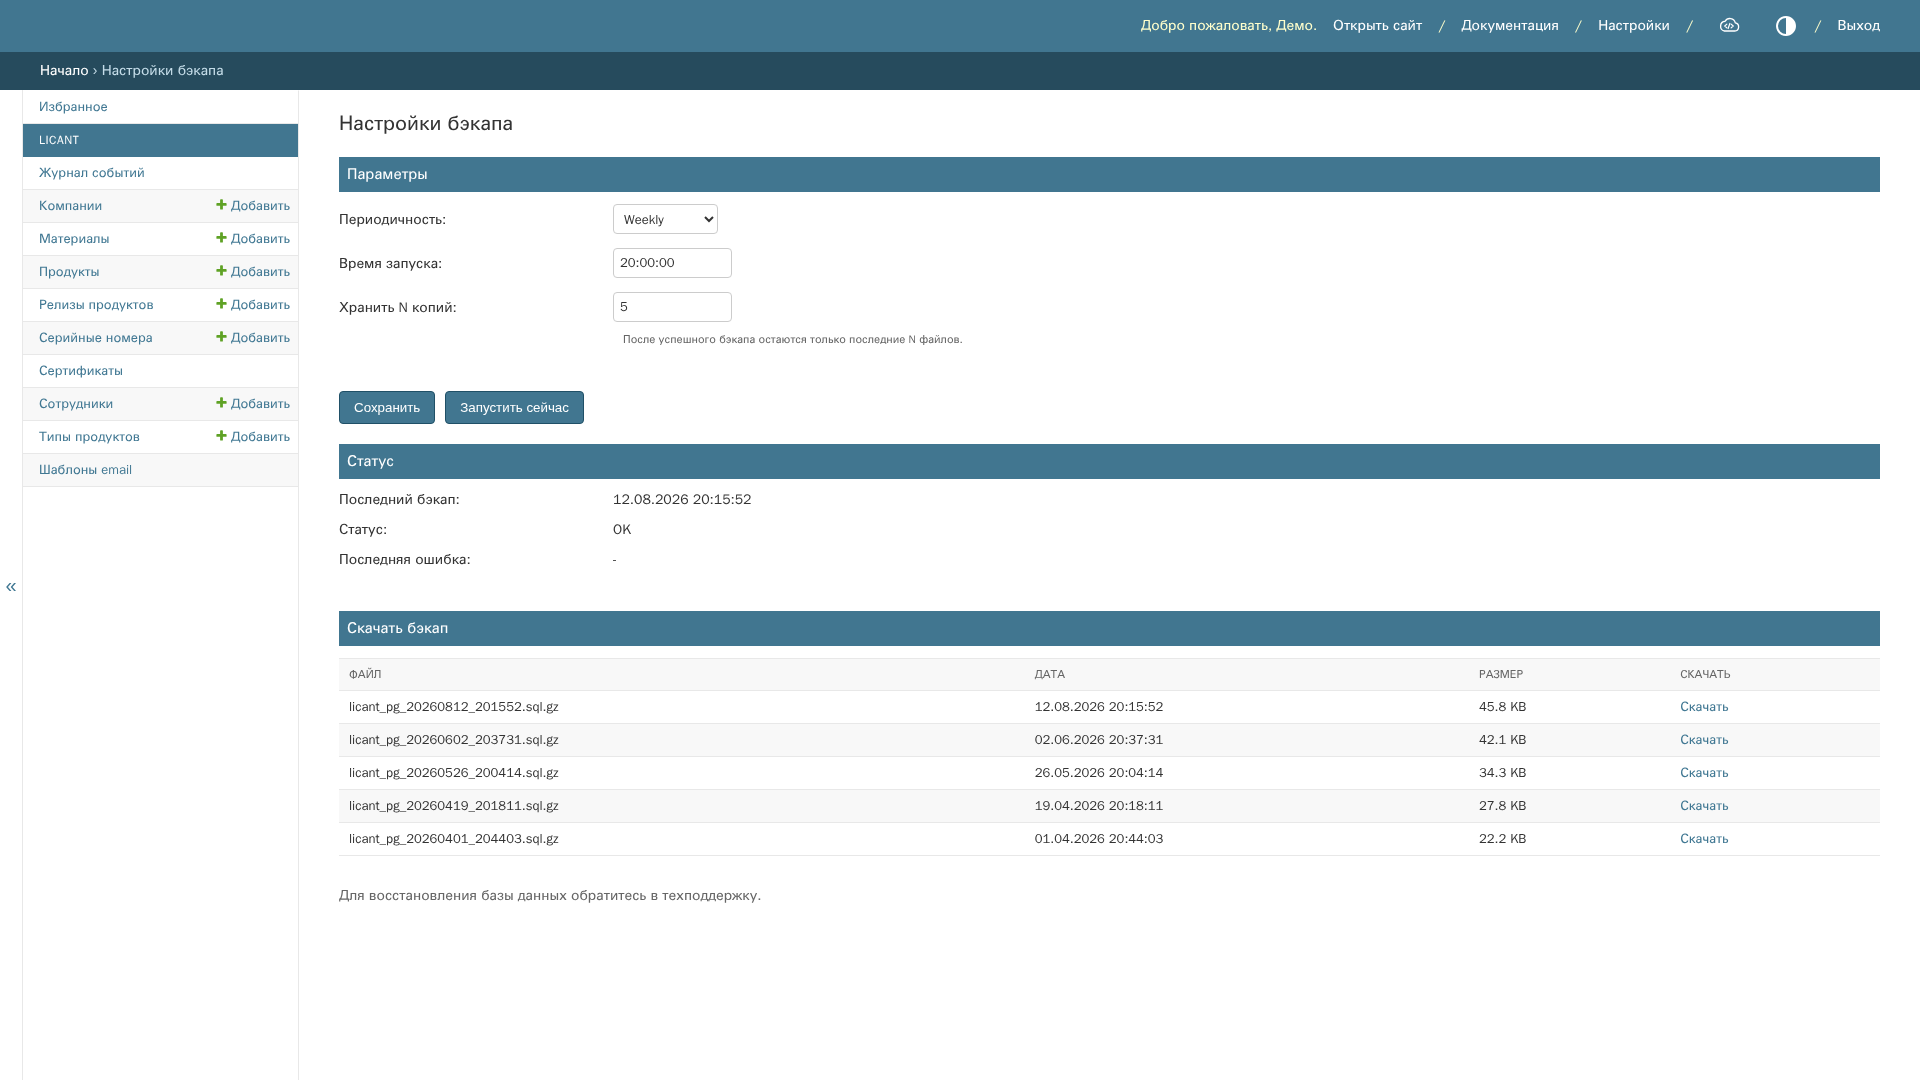
Task: Download licant_pg_20260401_204403.sql.gz backup
Action: (x=1704, y=839)
